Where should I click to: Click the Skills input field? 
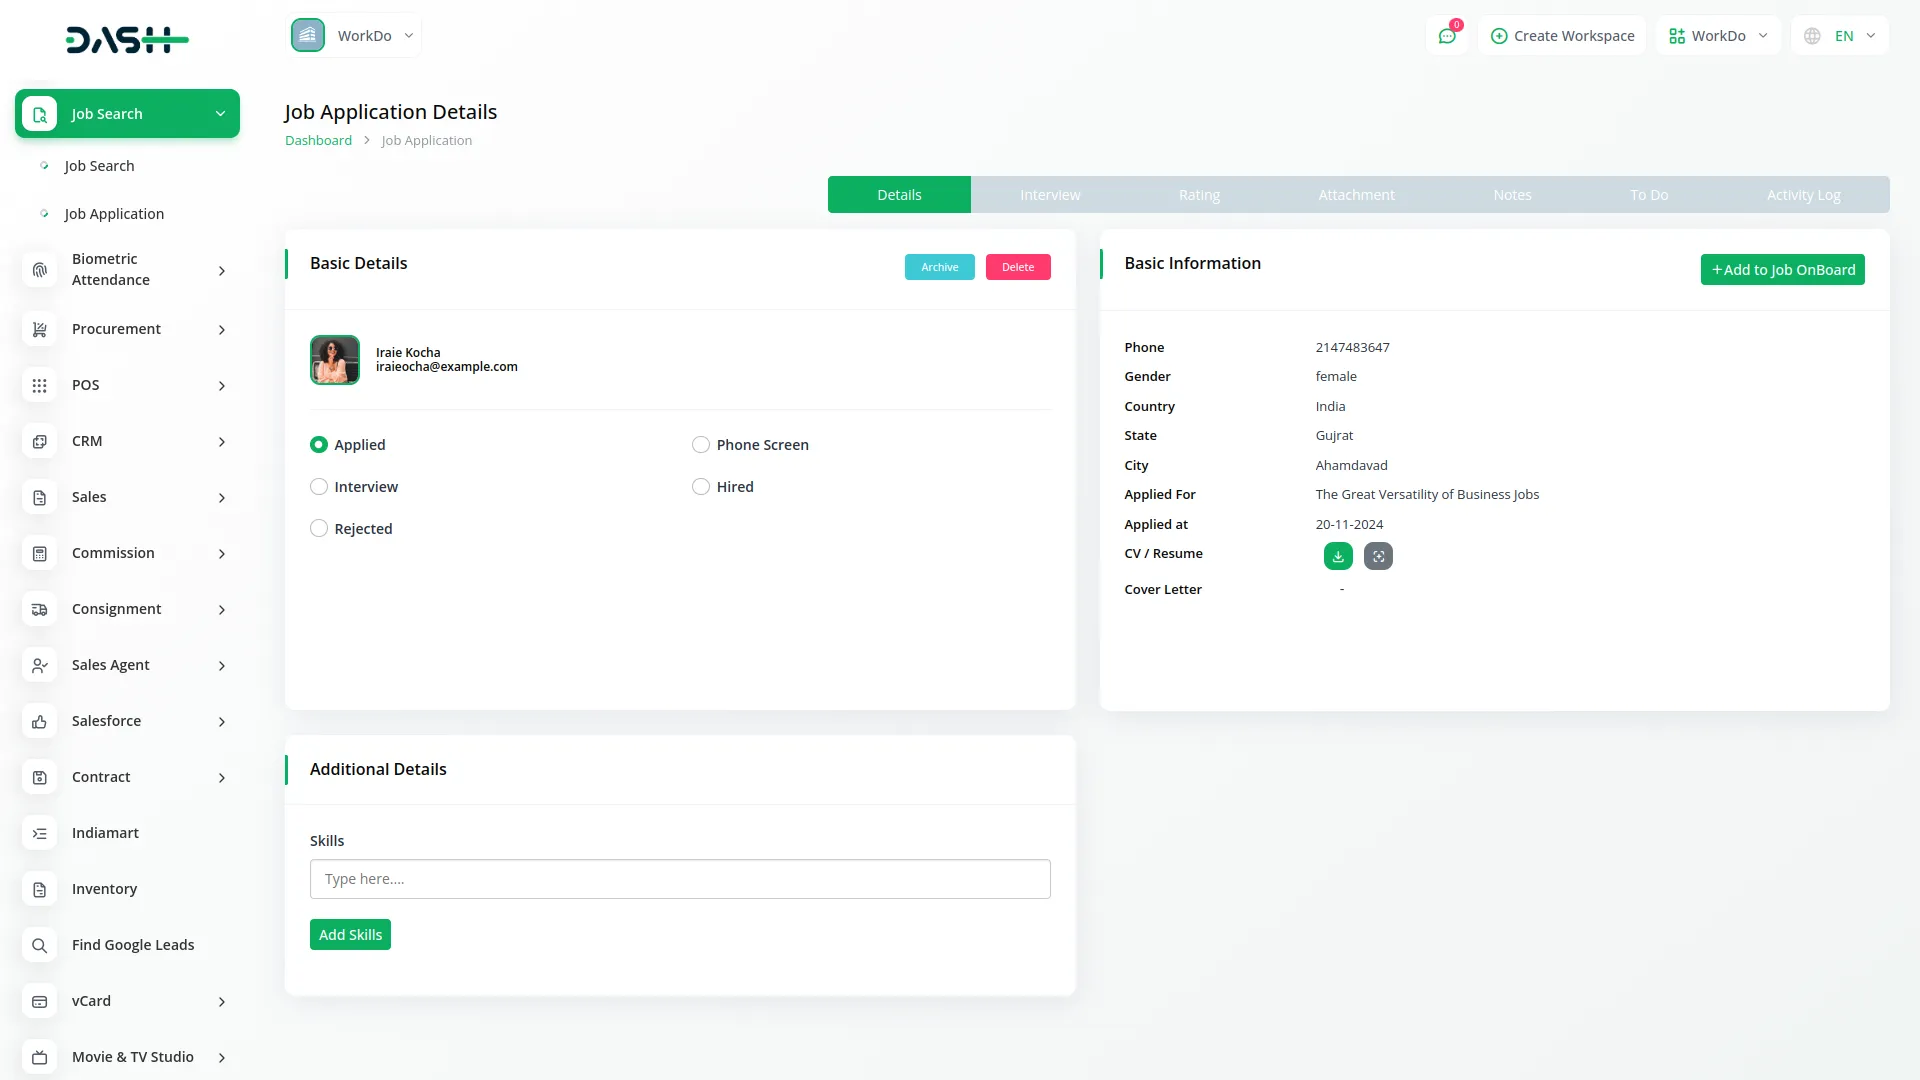coord(680,879)
